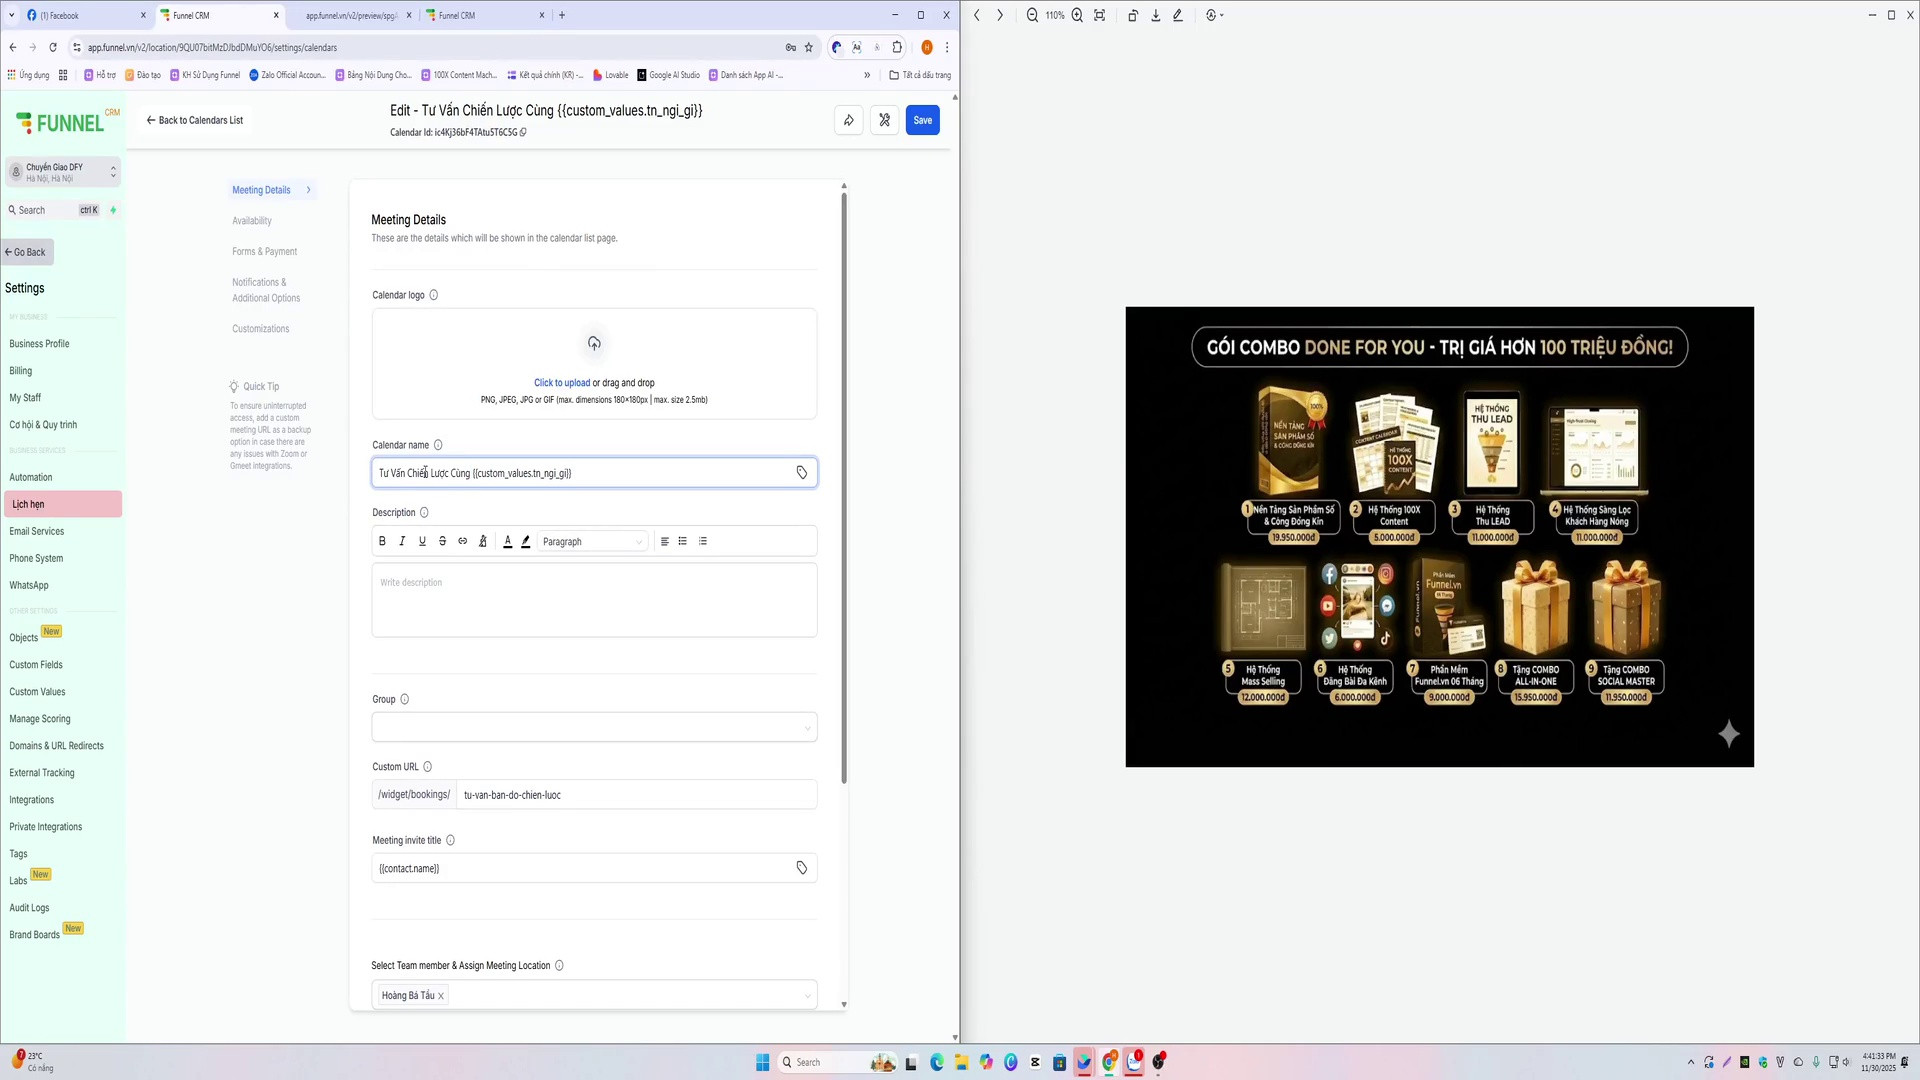Rotate the image in the viewer
The width and height of the screenshot is (1920, 1080).
(1132, 15)
